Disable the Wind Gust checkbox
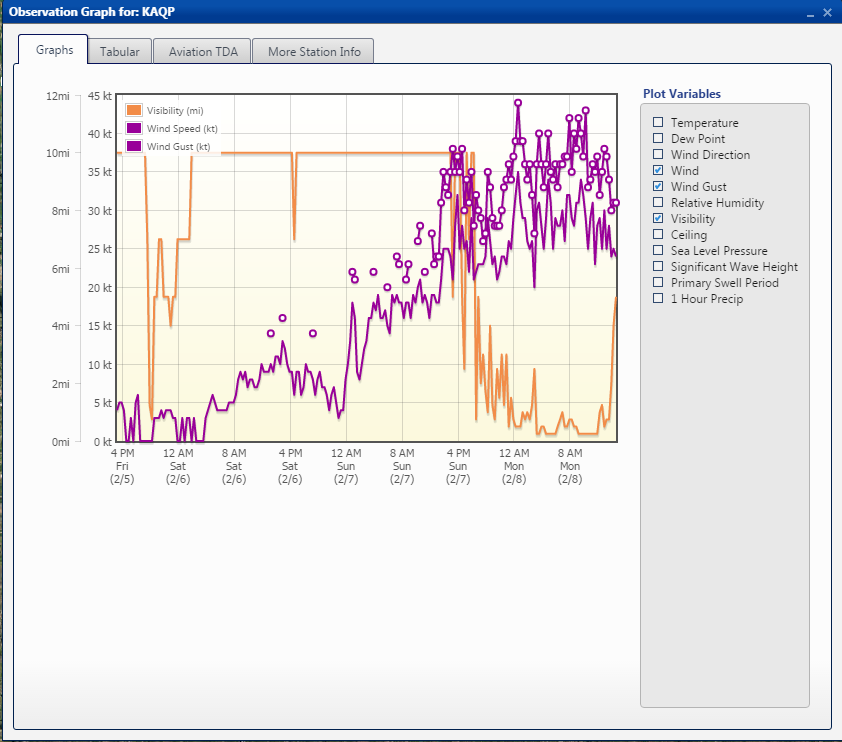The height and width of the screenshot is (742, 842). 658,187
